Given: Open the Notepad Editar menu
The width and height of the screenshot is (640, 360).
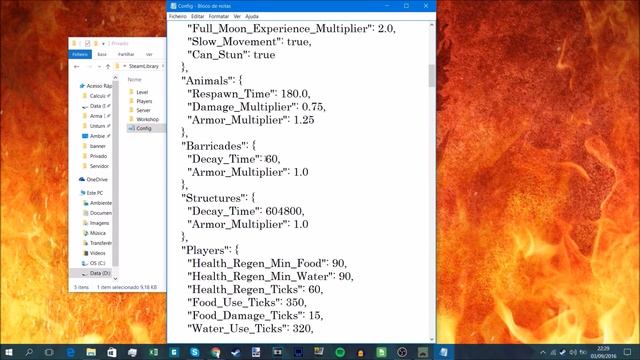Looking at the screenshot, I should tap(198, 16).
